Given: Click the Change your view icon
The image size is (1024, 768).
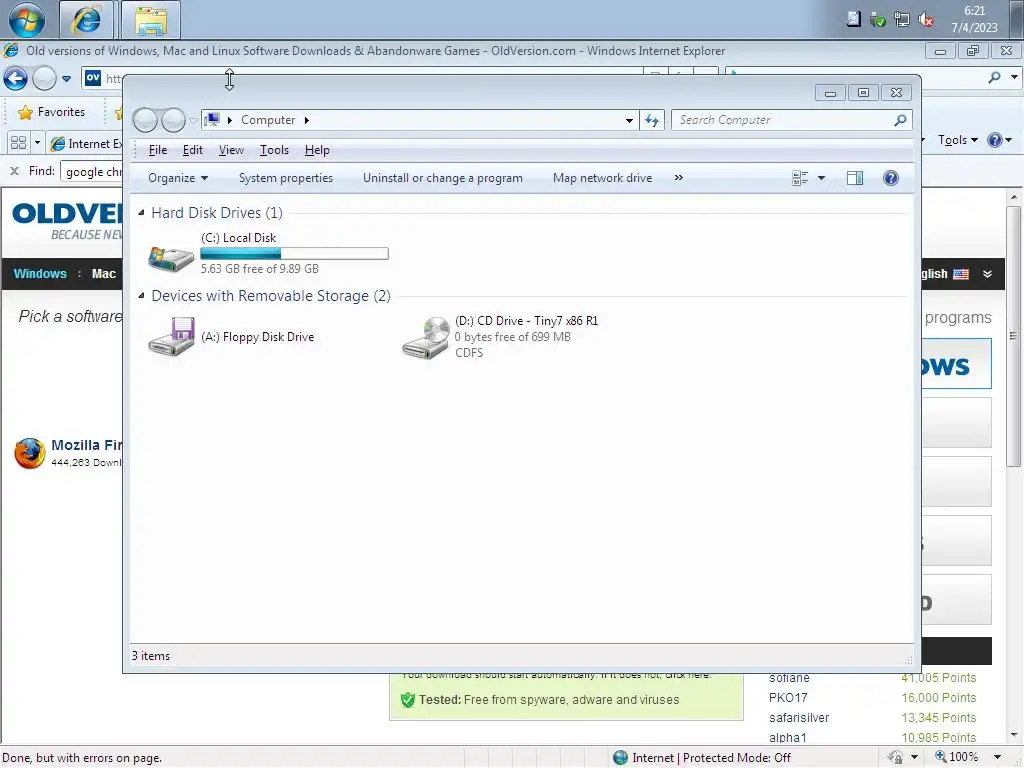Looking at the screenshot, I should (800, 178).
